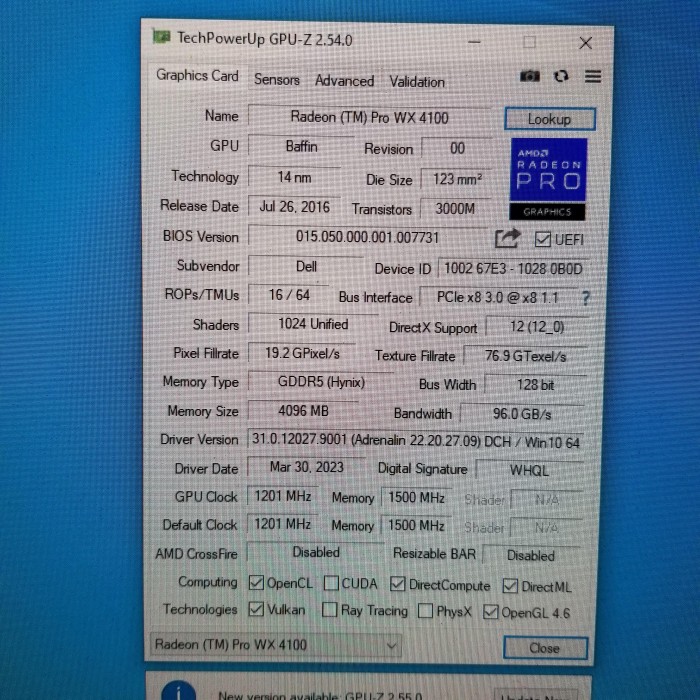Switch to the Sensors tab
Viewport: 700px width, 700px height.
tap(277, 79)
